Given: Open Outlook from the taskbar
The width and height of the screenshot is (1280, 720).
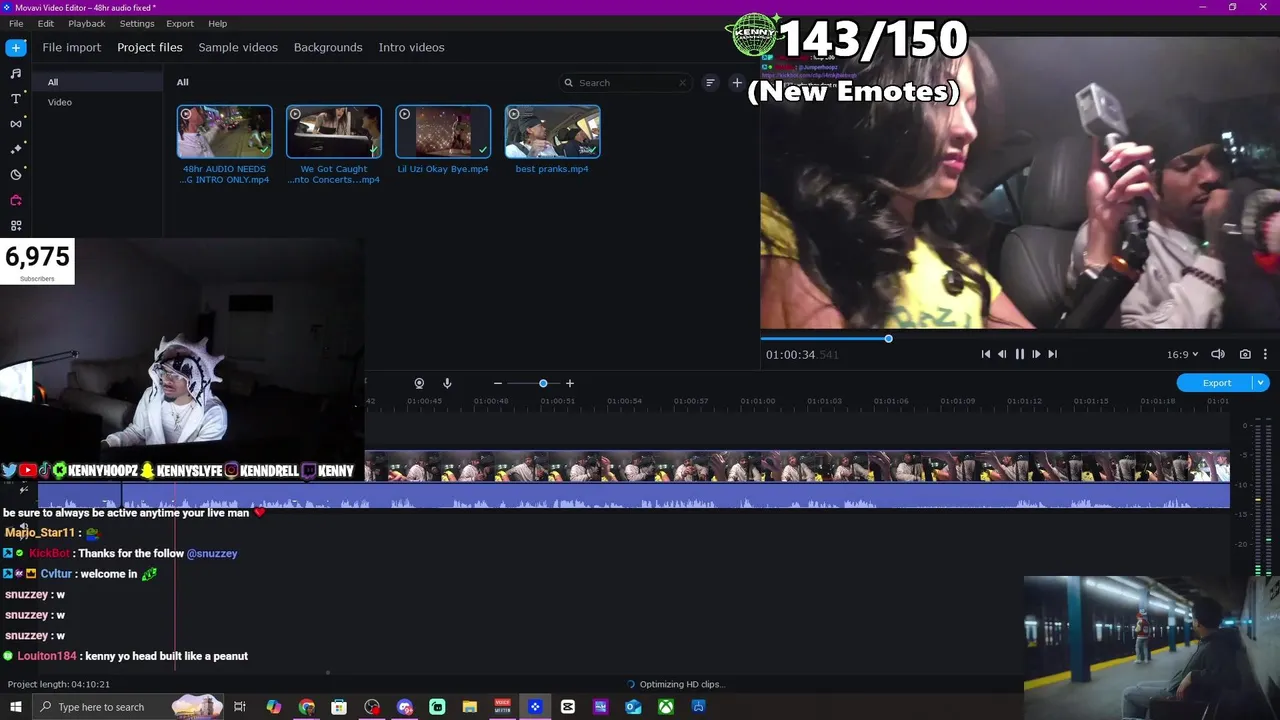Looking at the screenshot, I should point(633,707).
